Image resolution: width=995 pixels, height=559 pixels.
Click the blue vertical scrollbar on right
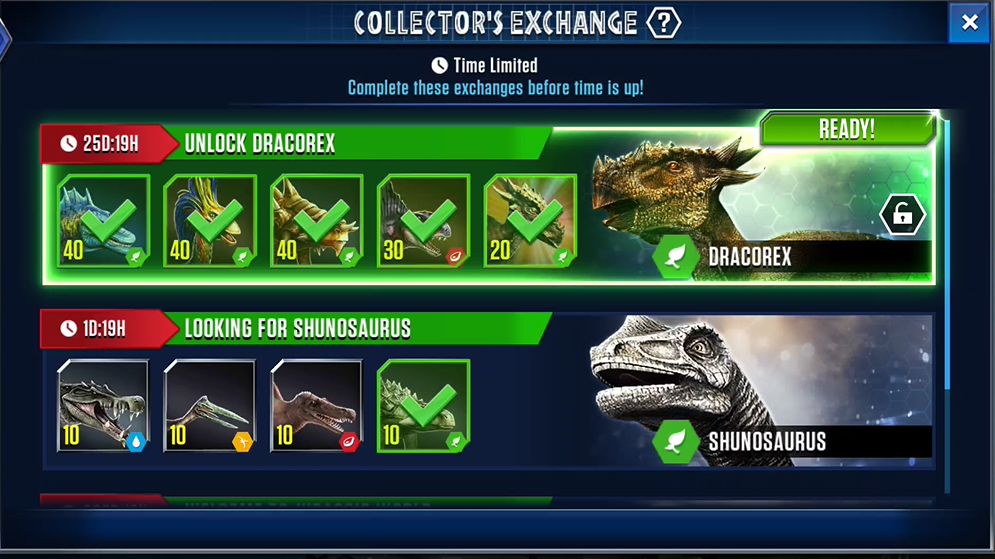(947, 254)
